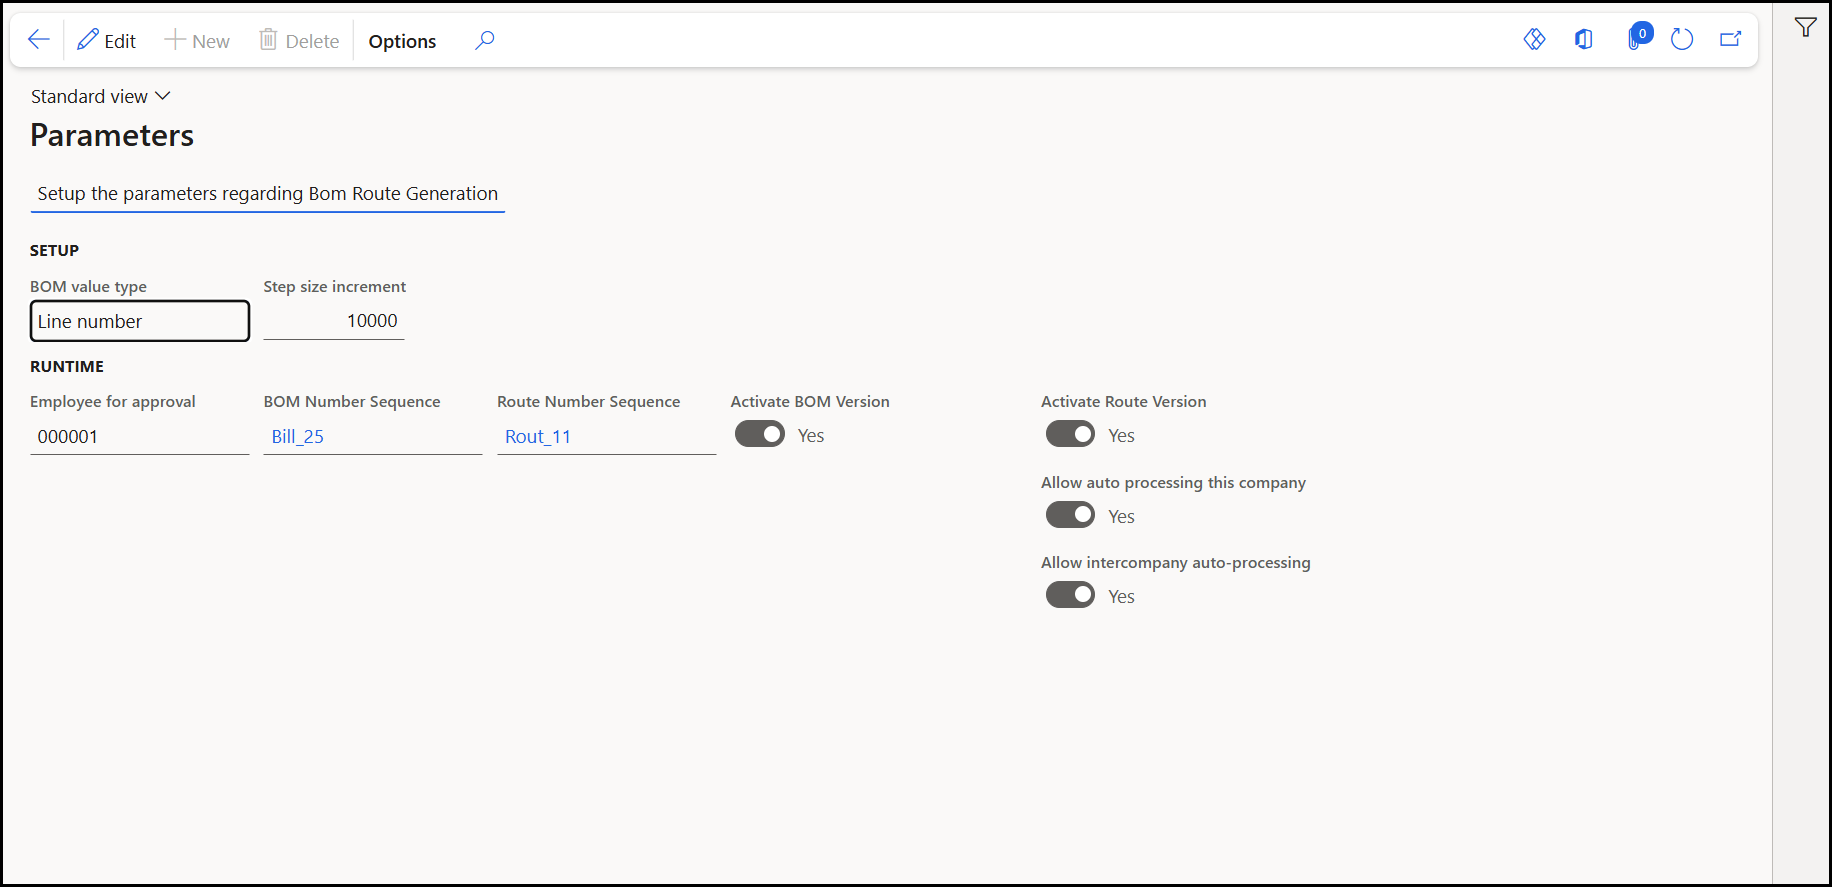Click the search magnifier icon

pyautogui.click(x=485, y=40)
